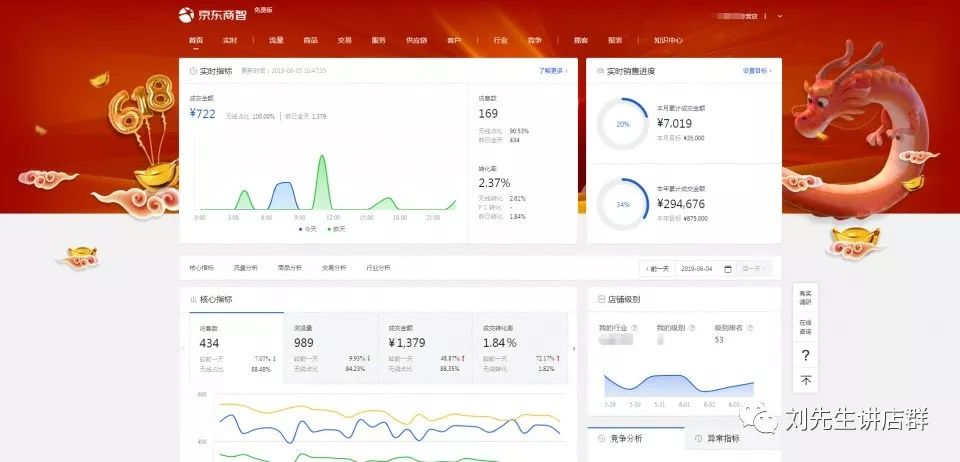Viewport: 960px width, 462px height.
Task: Click the icon beside 实时销售进度
Action: pos(600,71)
